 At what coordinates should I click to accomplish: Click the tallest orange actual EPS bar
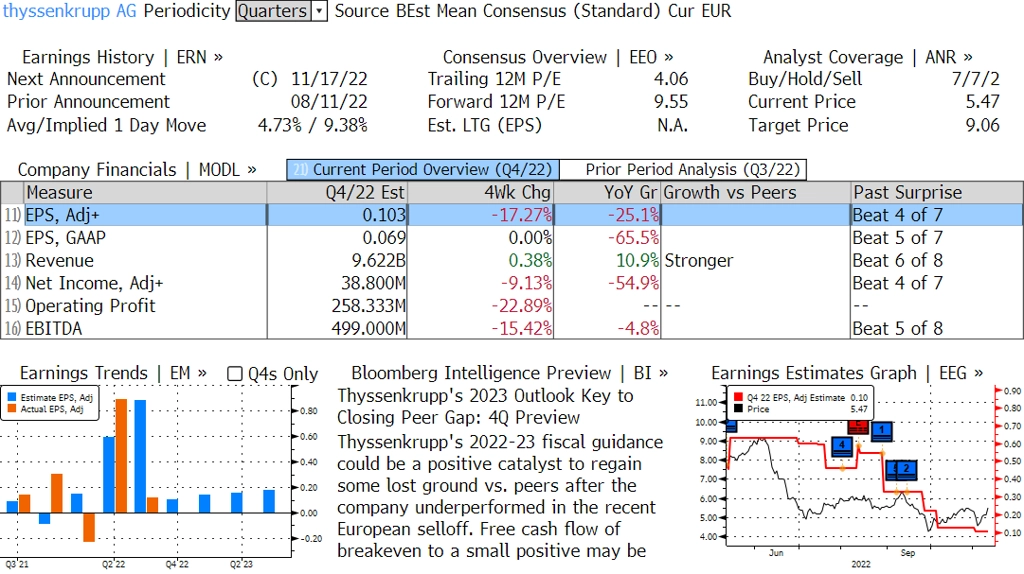pyautogui.click(x=121, y=456)
